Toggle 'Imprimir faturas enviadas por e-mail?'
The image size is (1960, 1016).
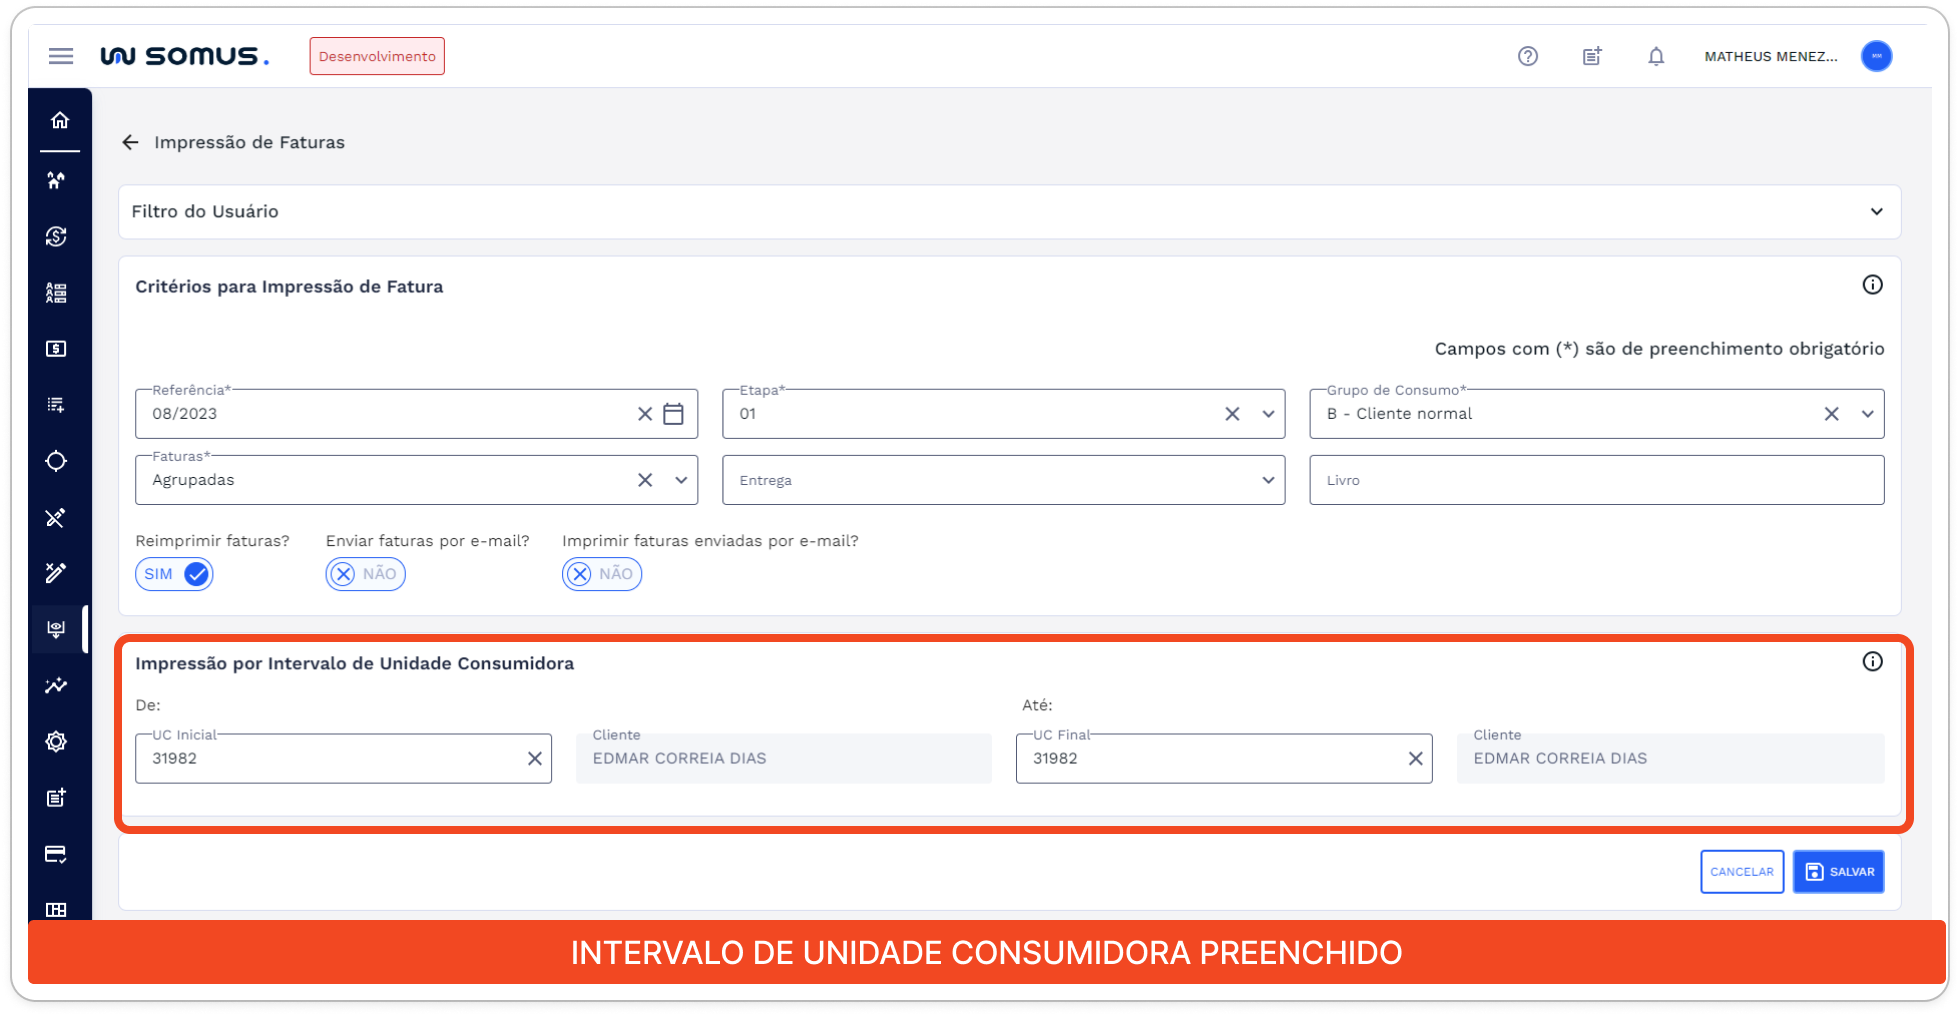click(601, 573)
